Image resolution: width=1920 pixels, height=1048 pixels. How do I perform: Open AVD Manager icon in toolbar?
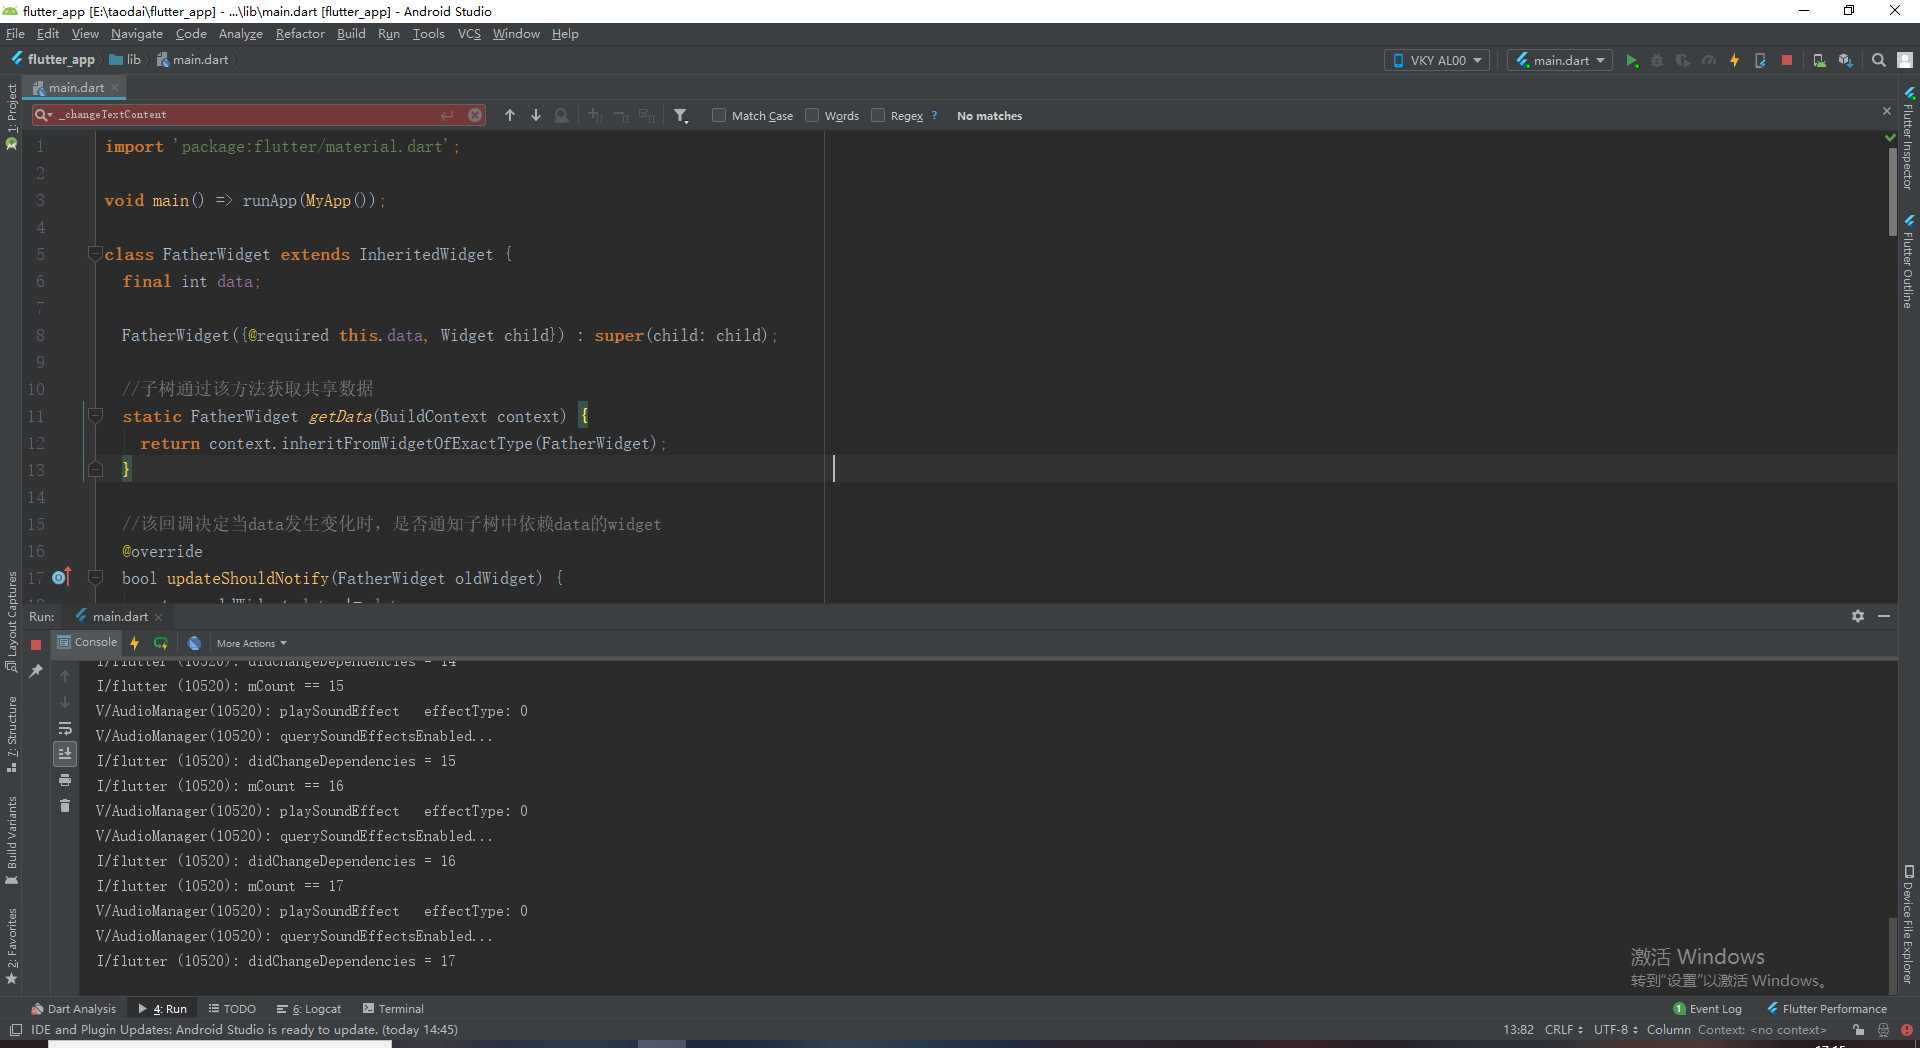1819,61
